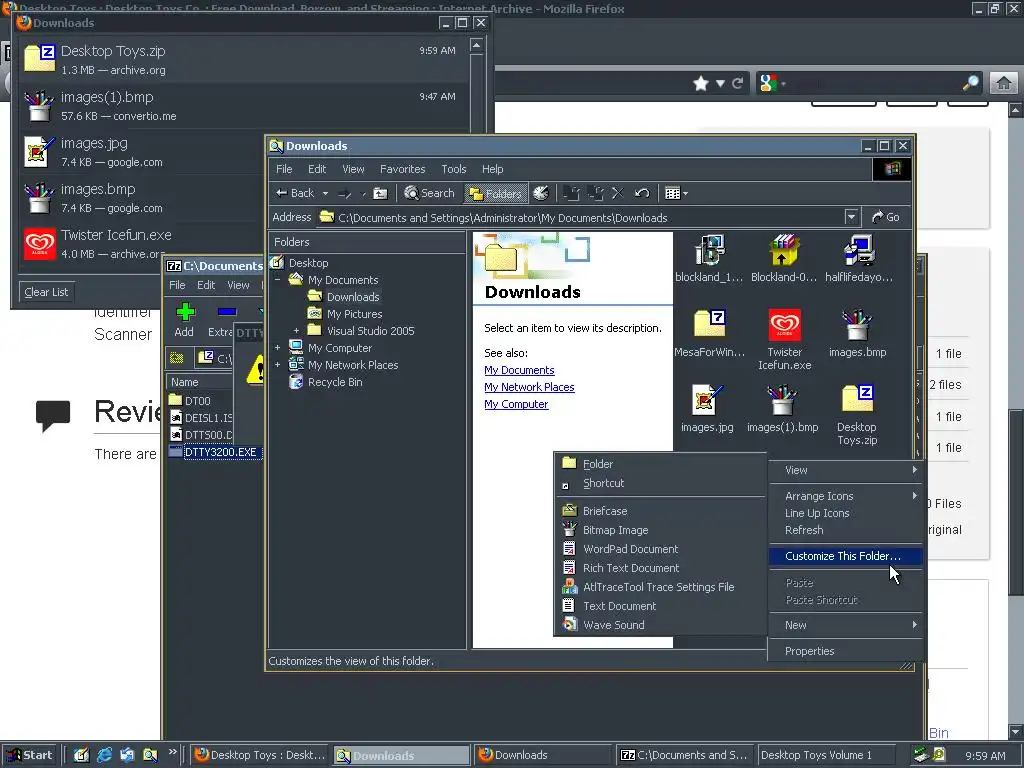This screenshot has height=768, width=1024.
Task: Choose Customize This Folder... menu entry
Action: [845, 556]
